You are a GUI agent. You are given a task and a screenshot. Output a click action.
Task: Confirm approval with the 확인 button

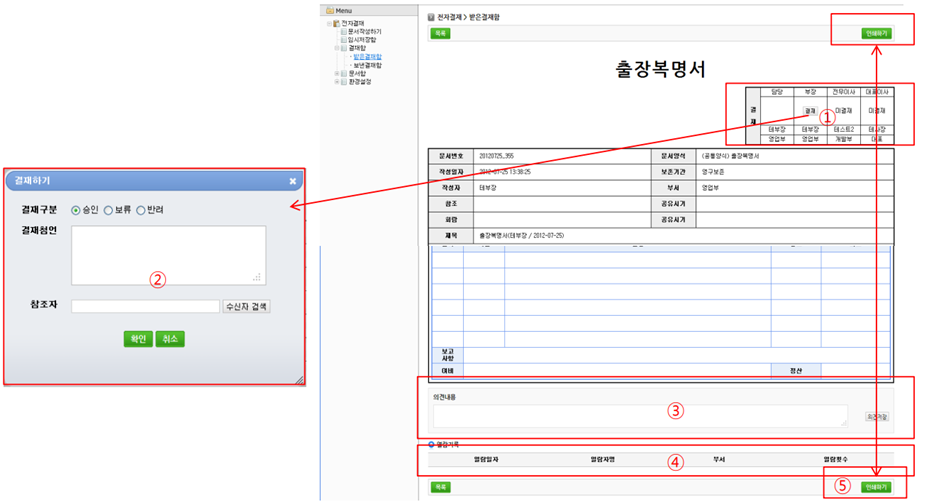pos(138,339)
